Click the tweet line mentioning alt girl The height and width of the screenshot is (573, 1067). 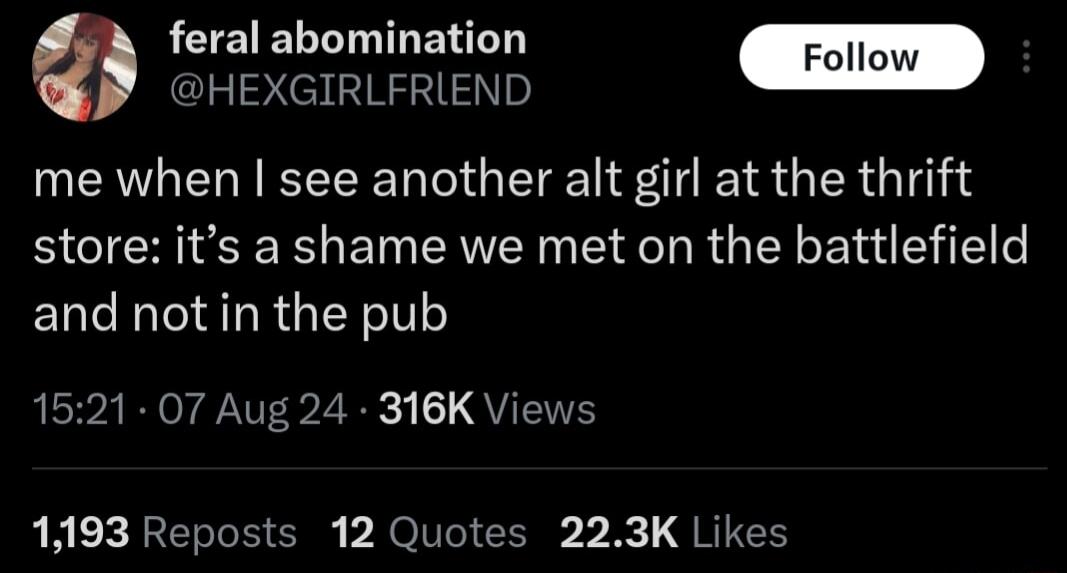503,181
